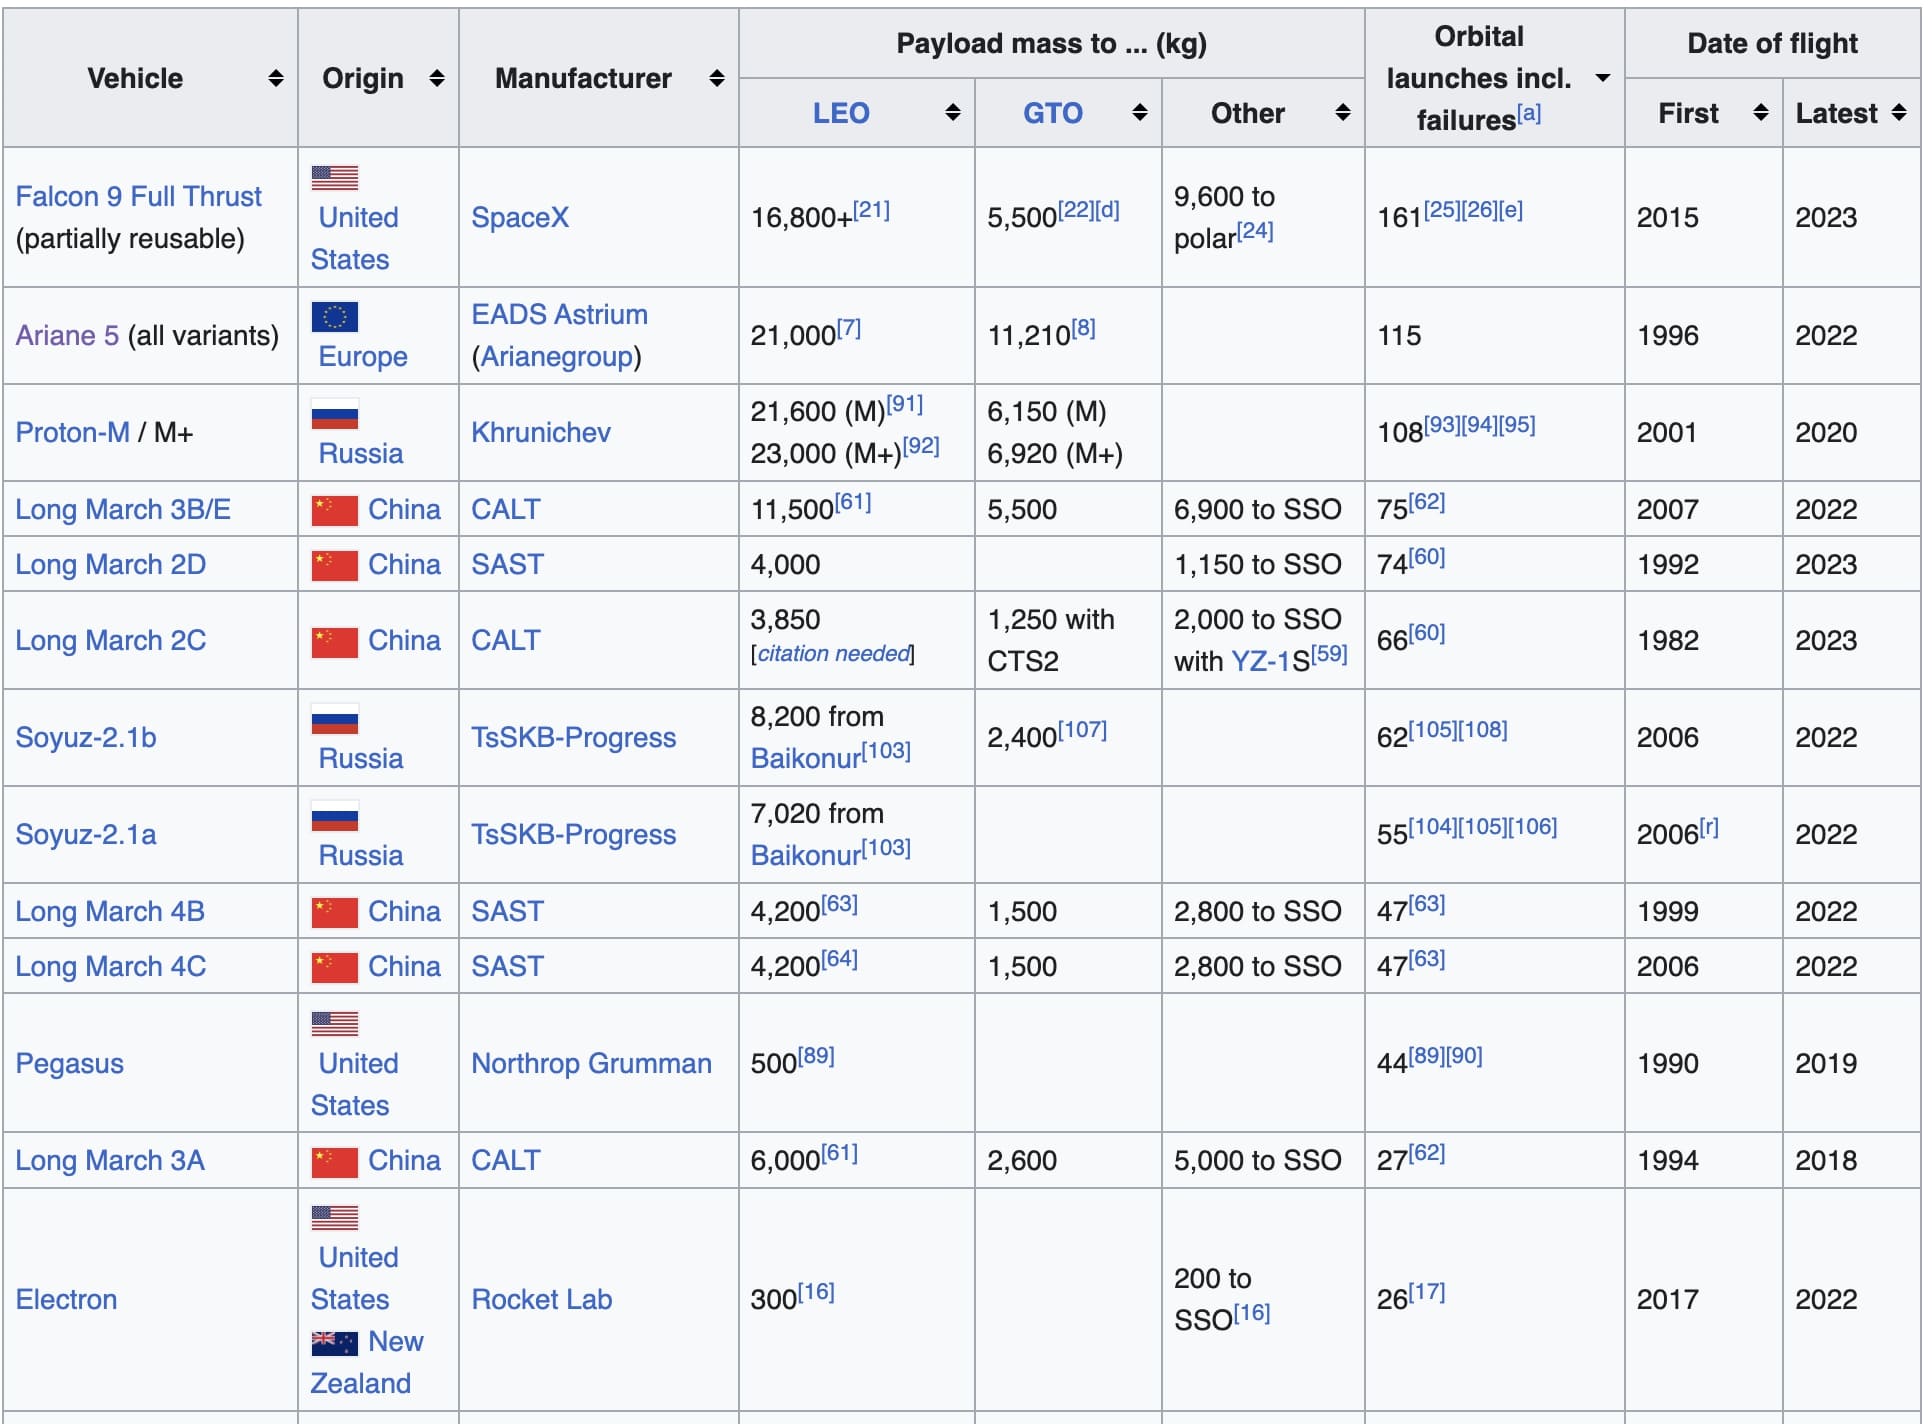
Task: Open footnote [a] in Orbital launches header
Action: (1529, 114)
